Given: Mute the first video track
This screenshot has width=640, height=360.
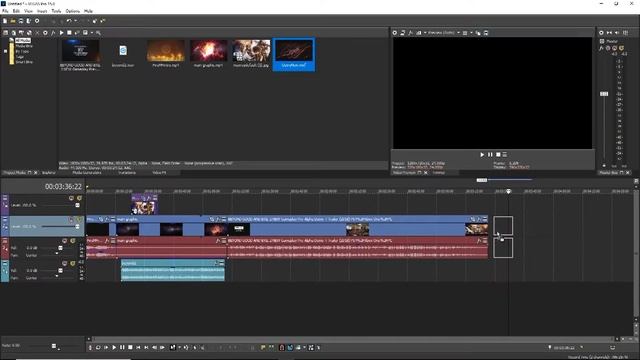Looking at the screenshot, I should pos(71,198).
